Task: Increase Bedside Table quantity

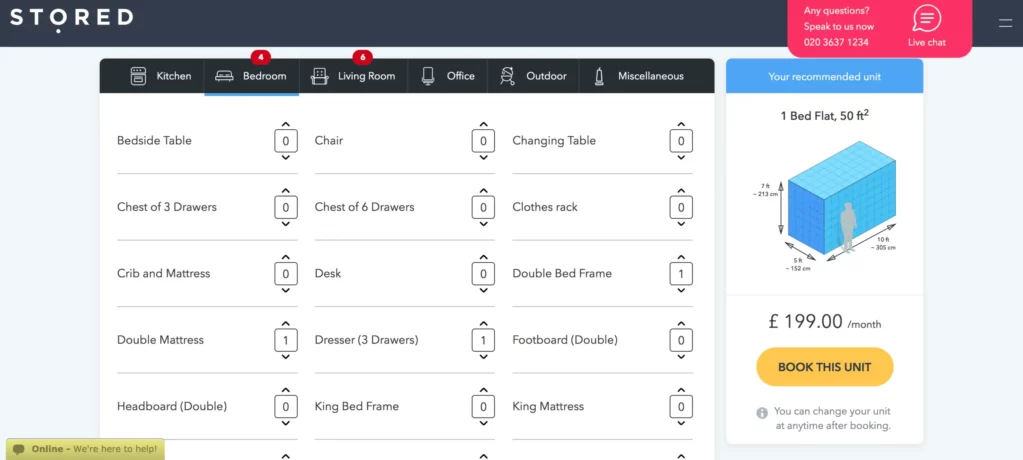Action: (x=286, y=124)
